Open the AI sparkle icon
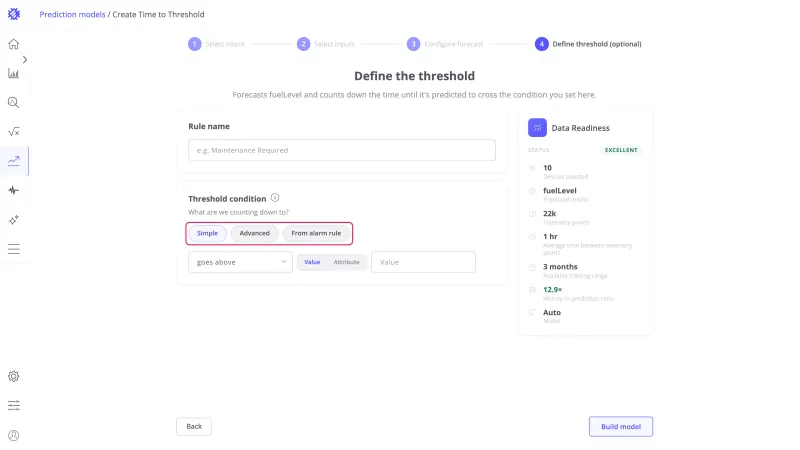Image resolution: width=800 pixels, height=450 pixels. (14, 220)
